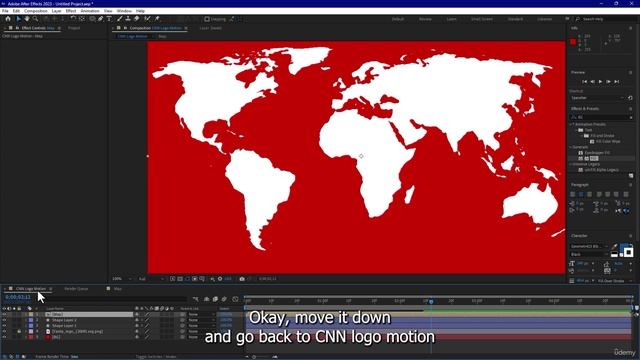Collapse the Obsolete Legacy effects group
This screenshot has height=360, width=640.
[571, 164]
